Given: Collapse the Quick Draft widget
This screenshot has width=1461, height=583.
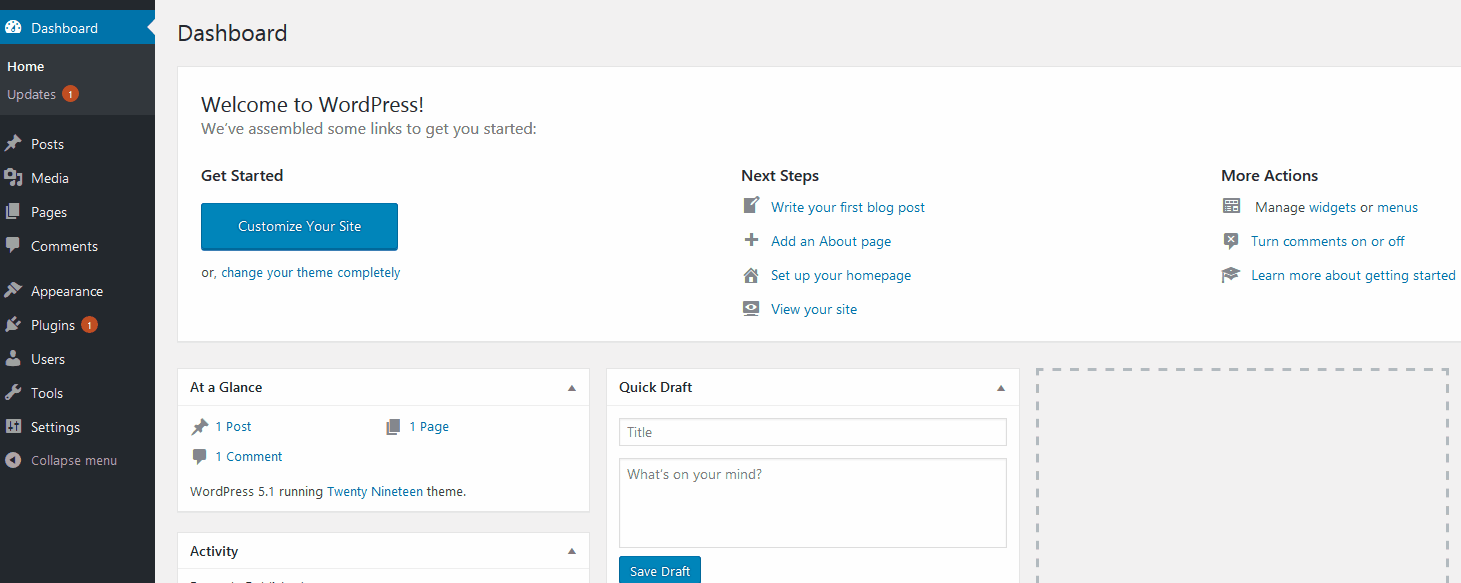Looking at the screenshot, I should (x=1001, y=388).
